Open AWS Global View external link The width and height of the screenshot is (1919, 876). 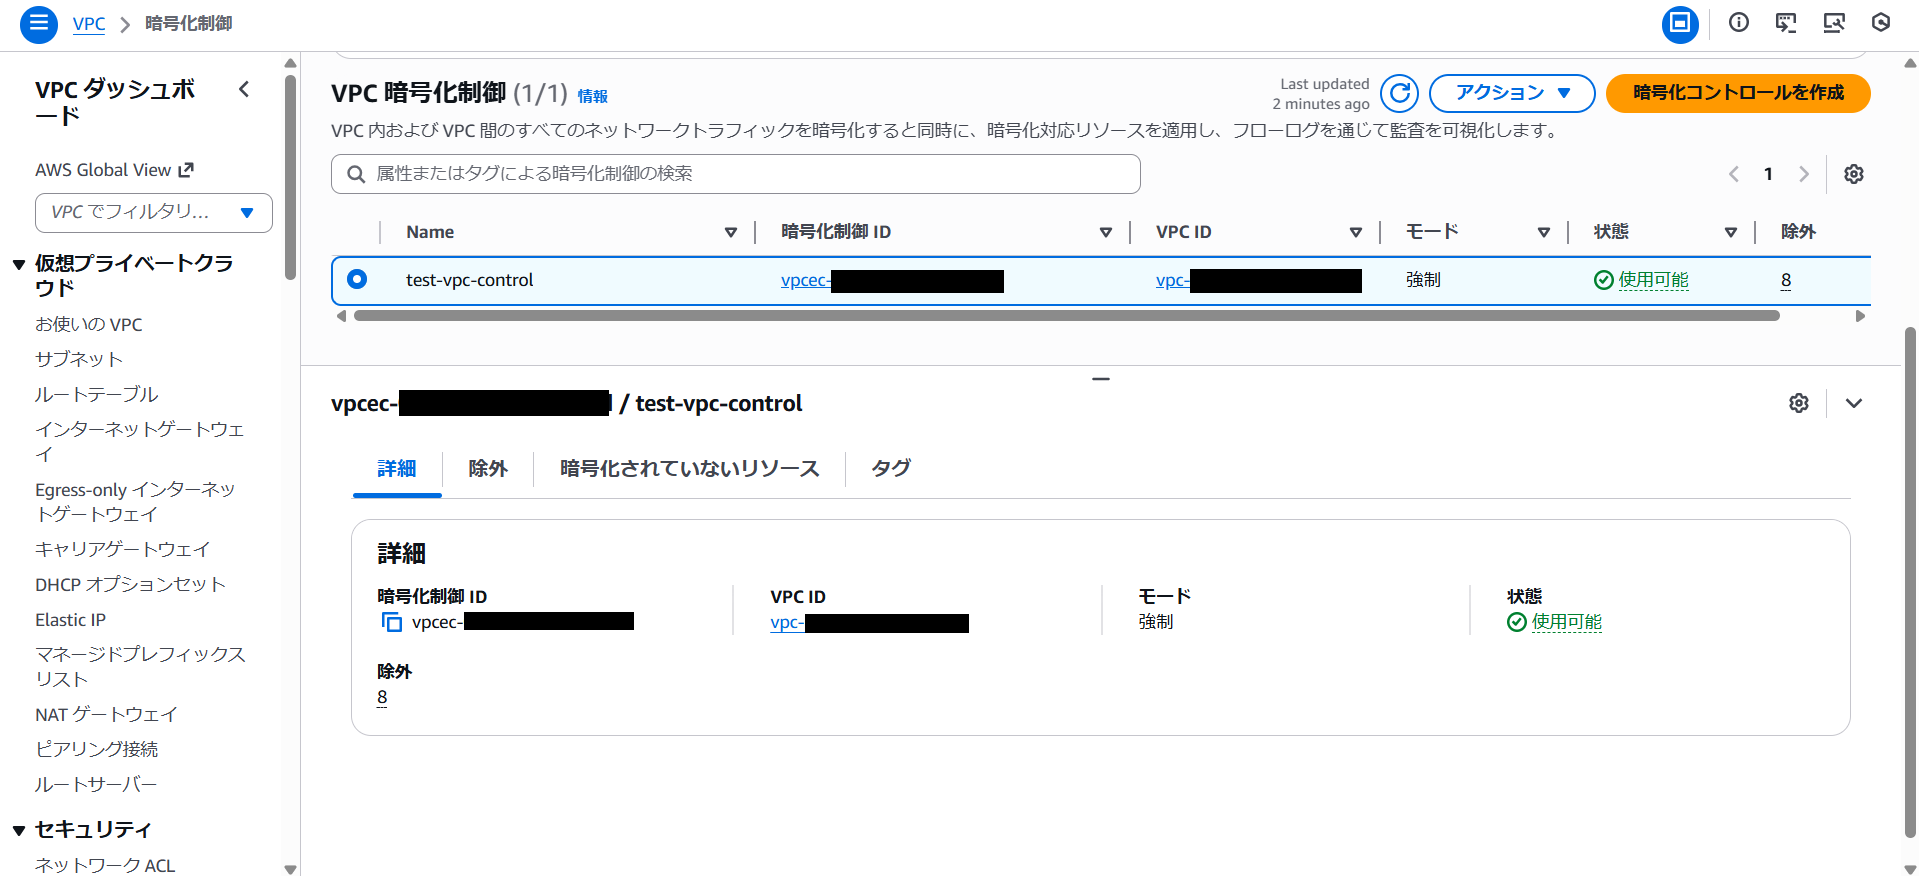point(114,170)
